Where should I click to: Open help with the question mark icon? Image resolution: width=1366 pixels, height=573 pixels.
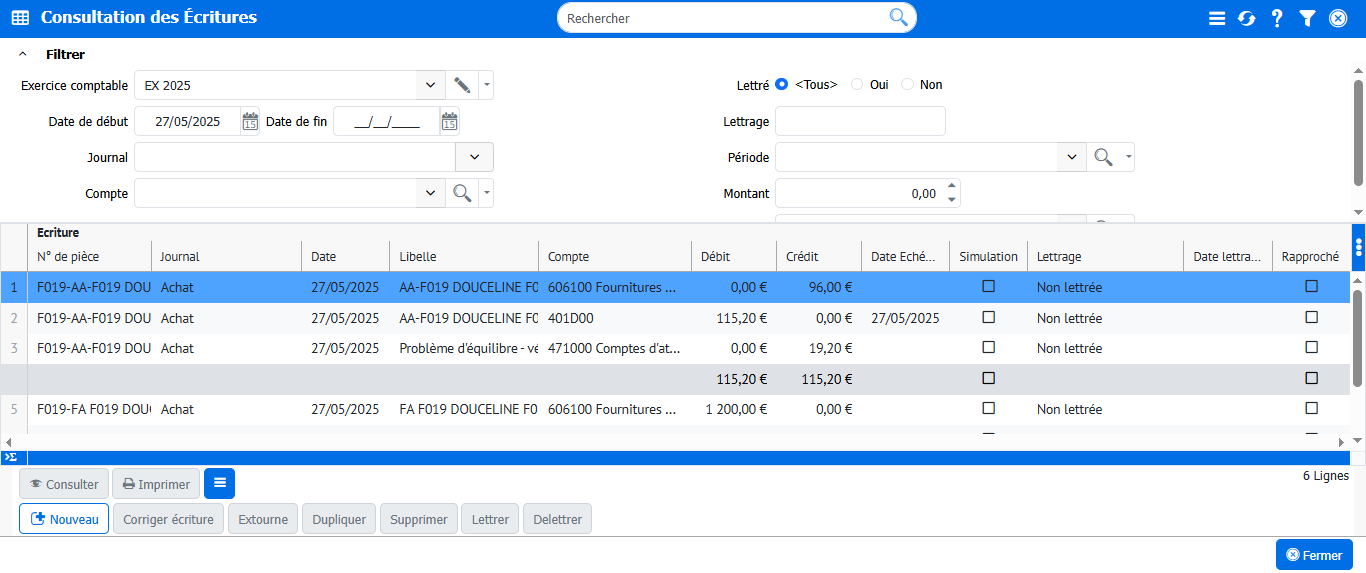(1277, 18)
